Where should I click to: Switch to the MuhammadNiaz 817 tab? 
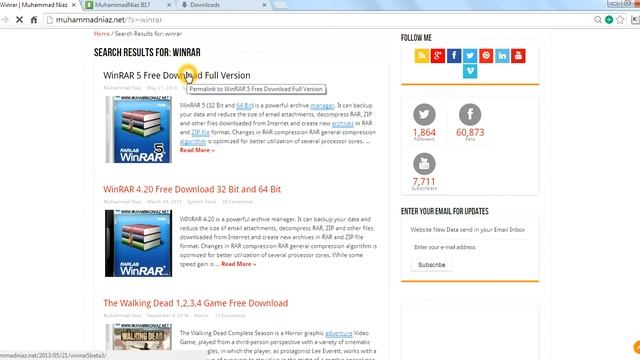tap(127, 5)
